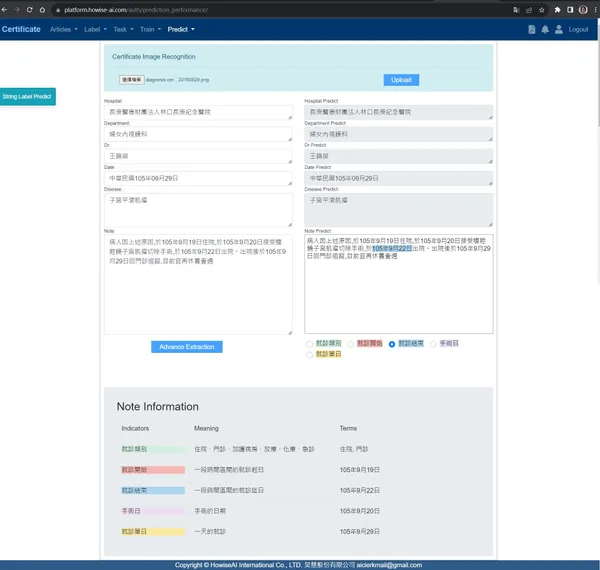Click the term 105年9月20日 in Note Information
This screenshot has width=600, height=570.
click(x=360, y=511)
